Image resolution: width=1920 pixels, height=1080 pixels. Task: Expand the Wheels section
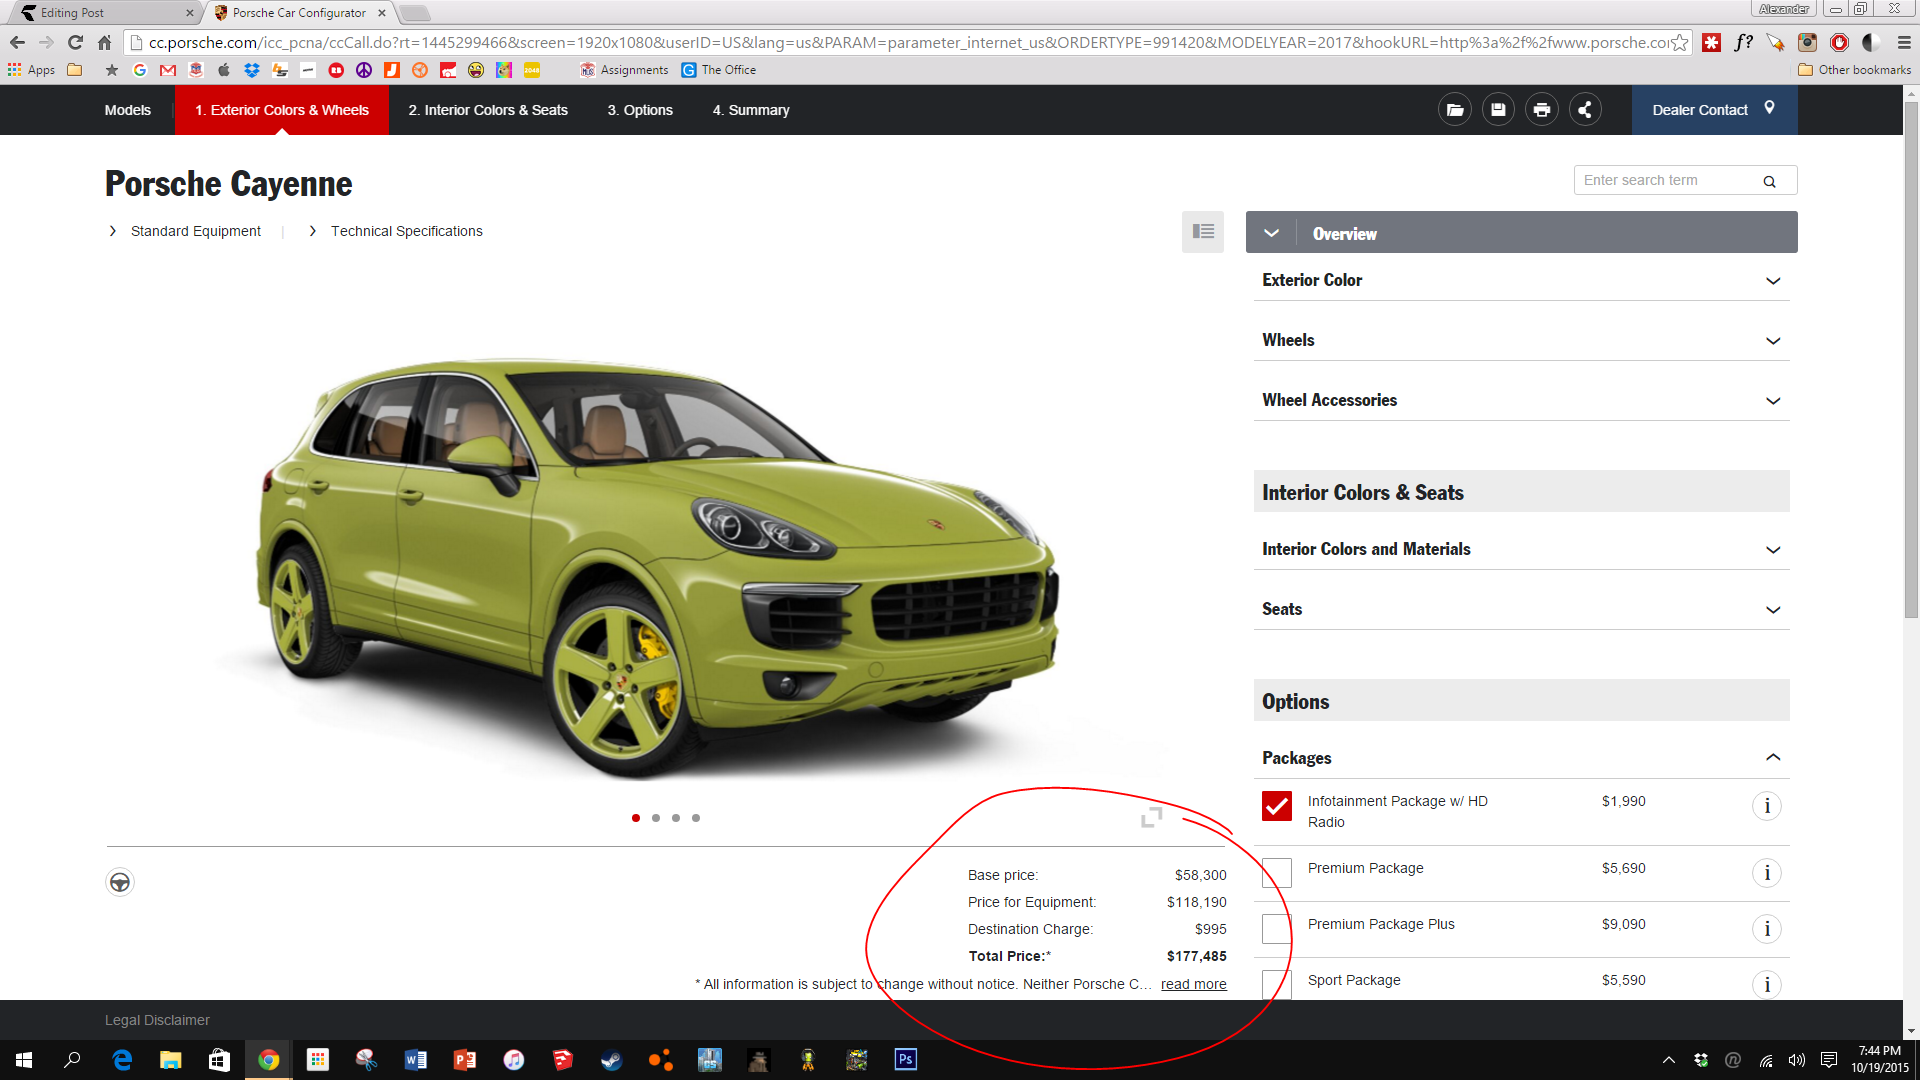[1521, 341]
